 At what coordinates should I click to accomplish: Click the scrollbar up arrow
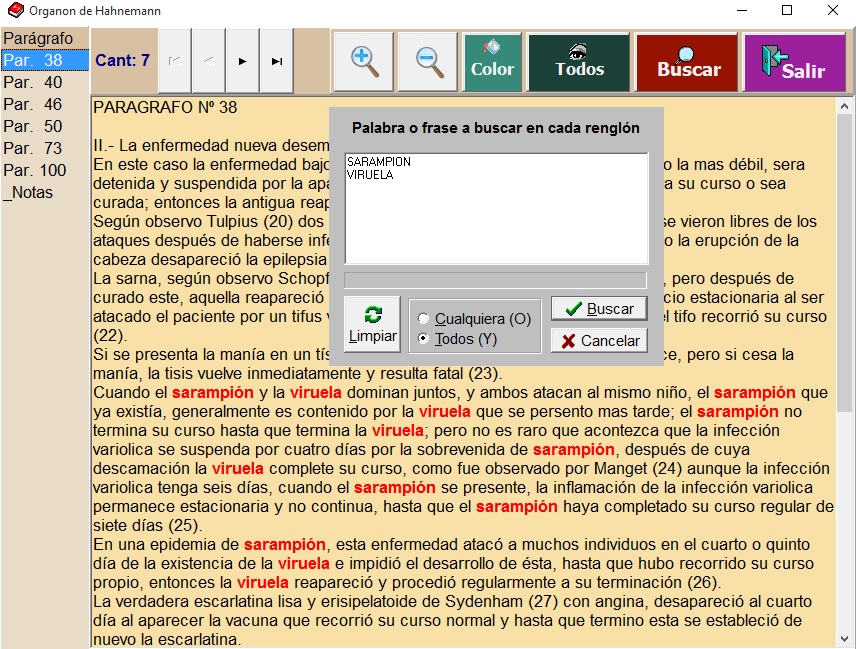tap(845, 106)
